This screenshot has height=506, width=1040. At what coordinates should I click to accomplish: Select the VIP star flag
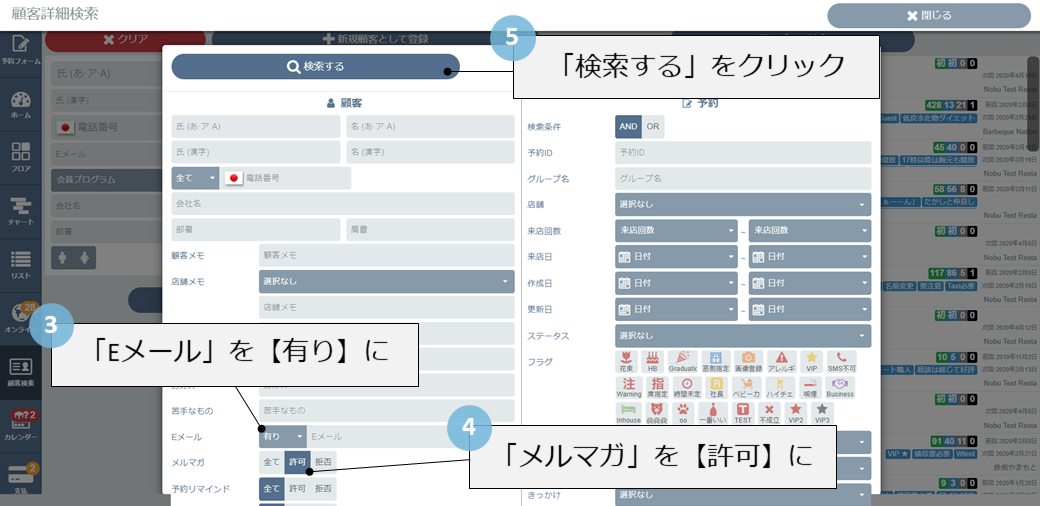pos(811,361)
